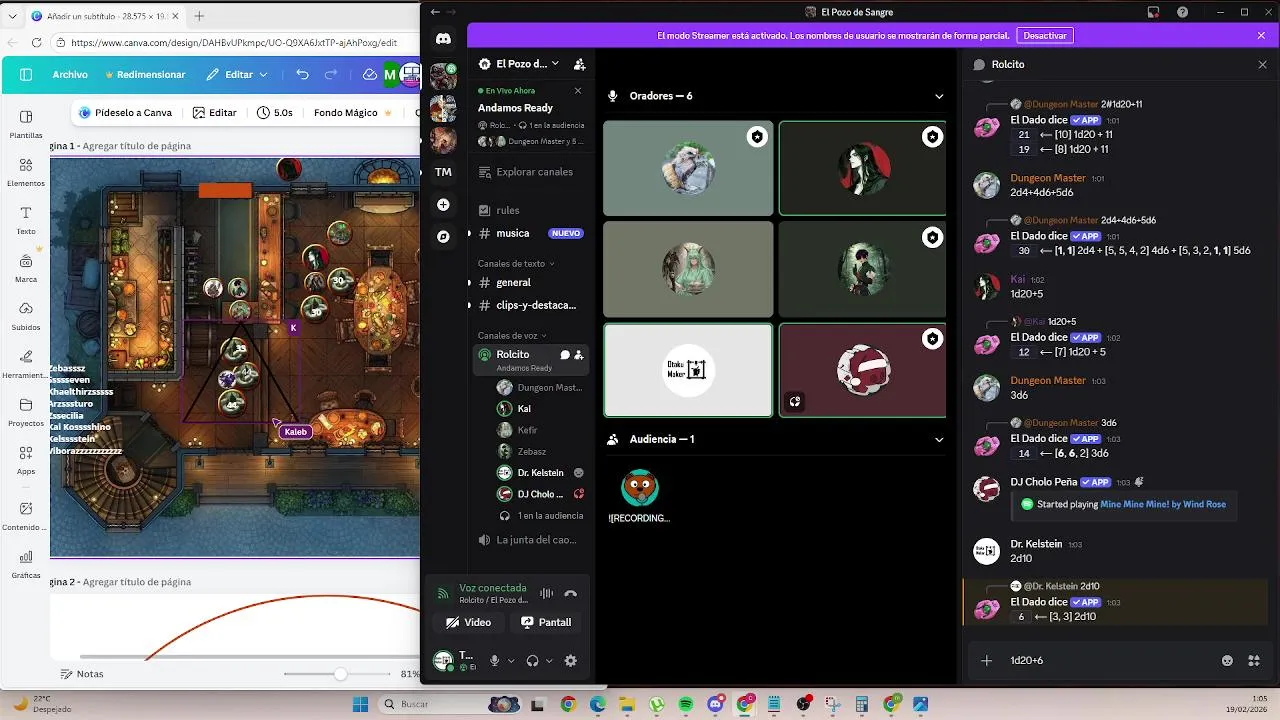Toggle Canva side panel menu icon
This screenshot has height=720, width=1280.
tap(26, 74)
